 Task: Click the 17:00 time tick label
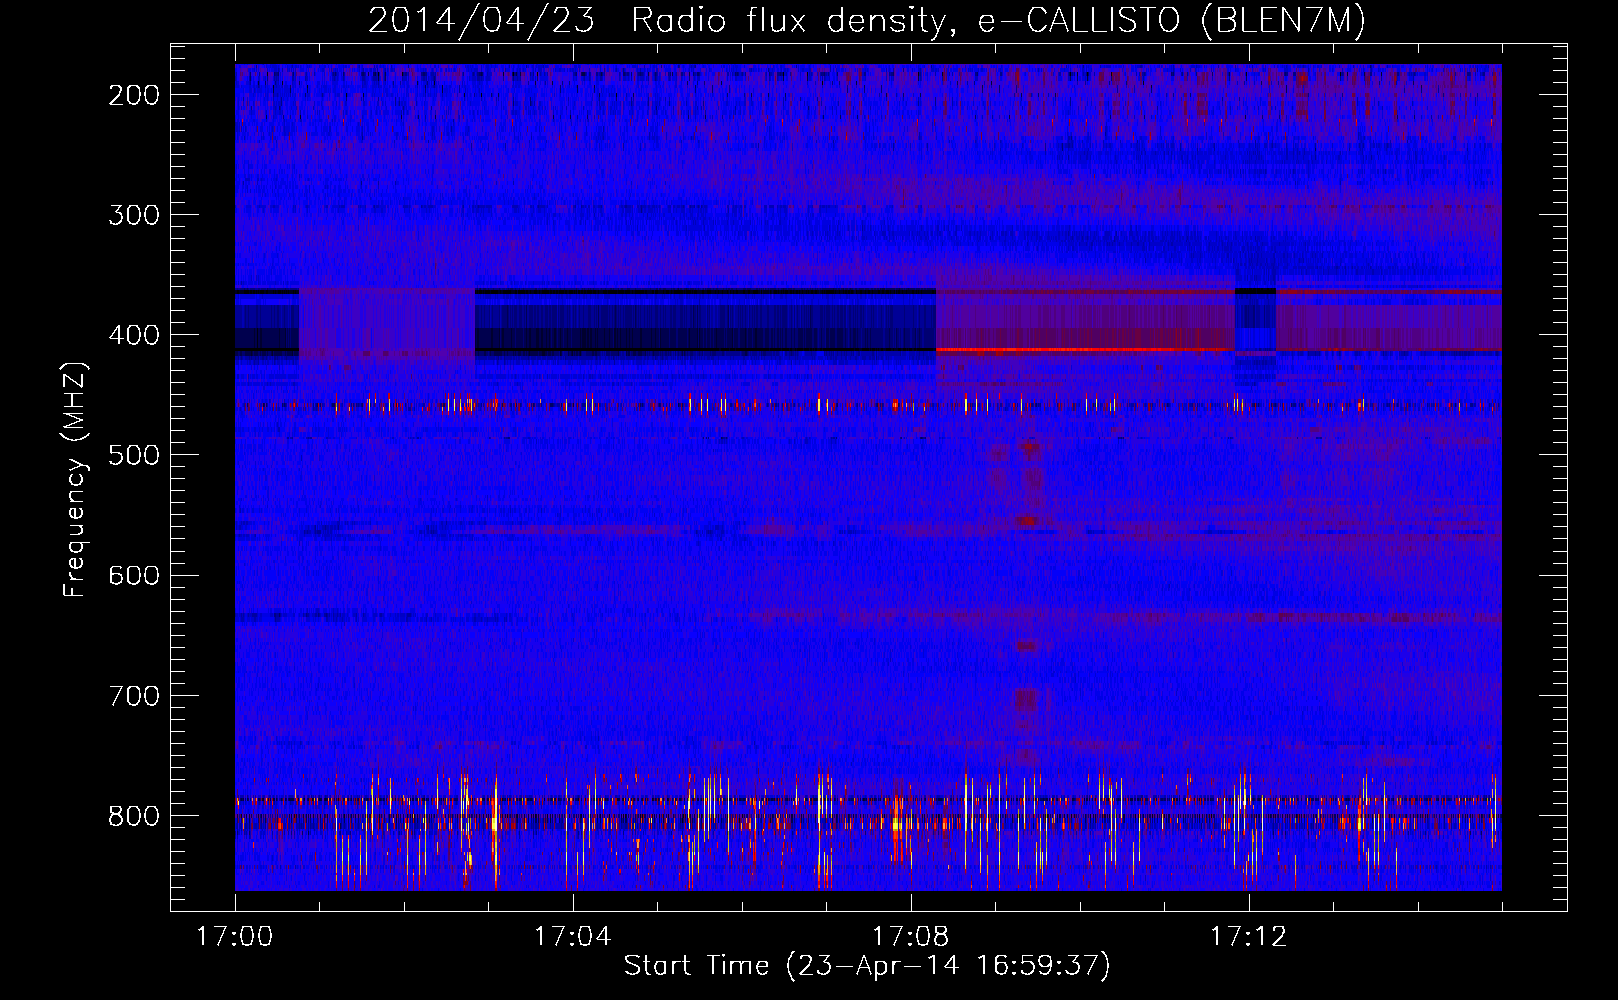(x=235, y=937)
